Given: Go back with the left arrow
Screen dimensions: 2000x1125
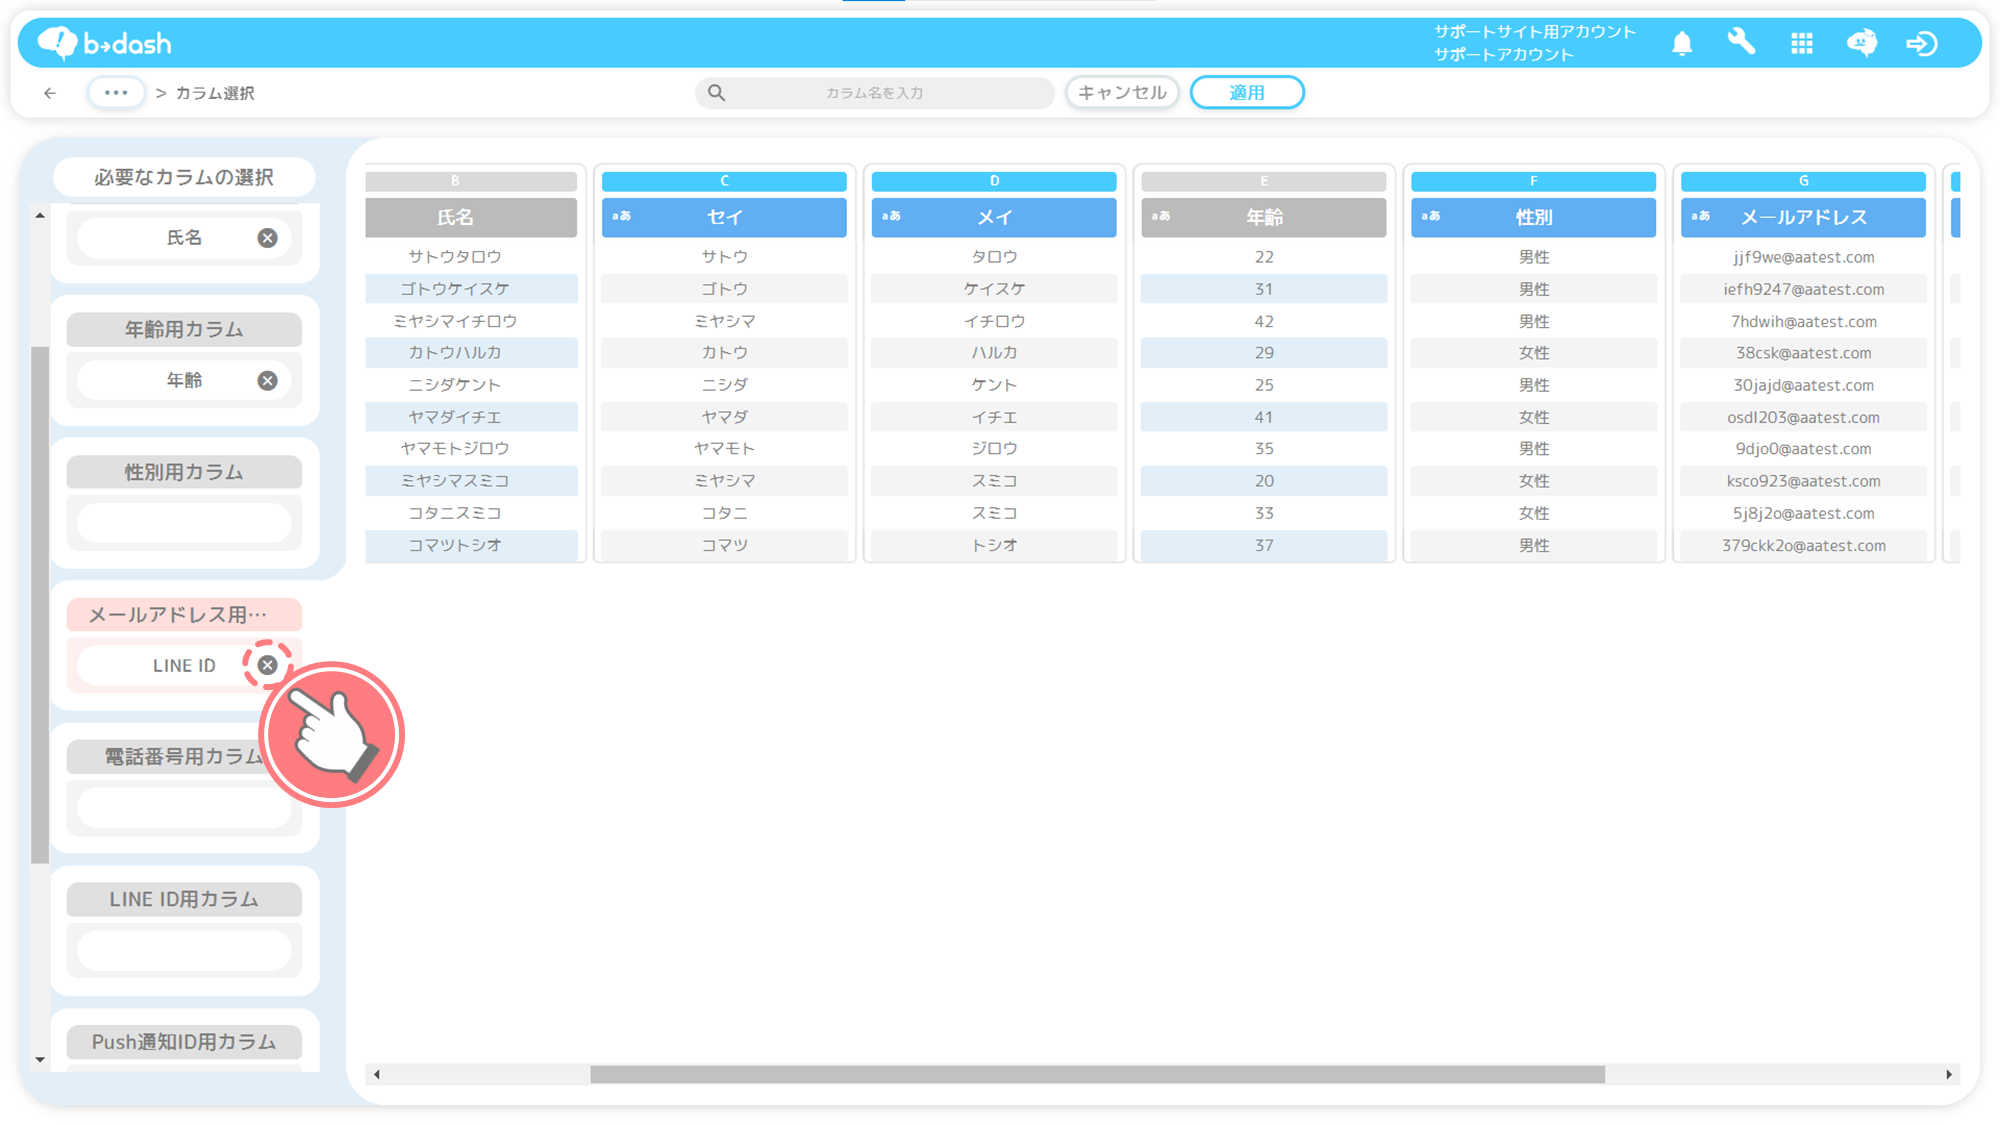Looking at the screenshot, I should pyautogui.click(x=50, y=93).
